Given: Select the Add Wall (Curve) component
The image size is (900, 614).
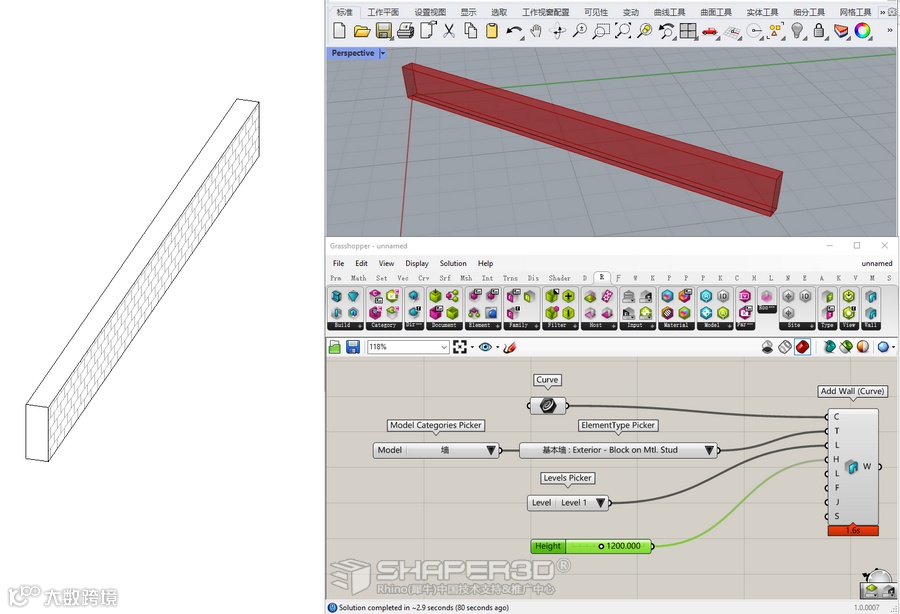Looking at the screenshot, I should (x=853, y=466).
